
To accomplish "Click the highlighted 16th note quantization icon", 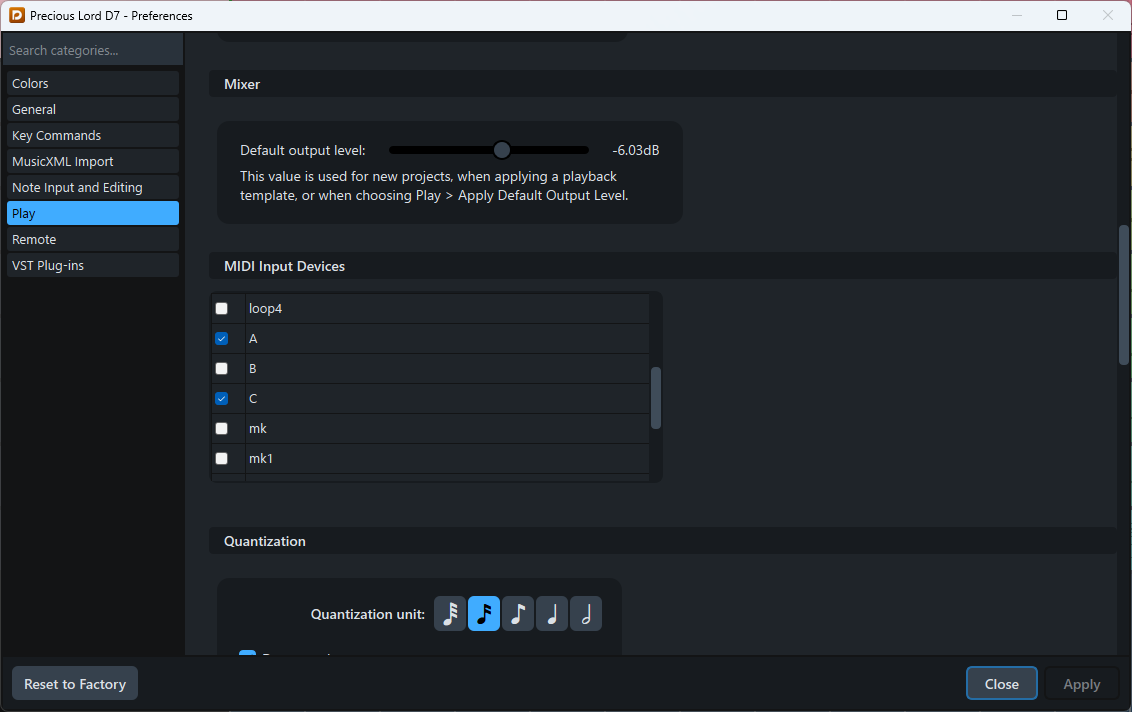I will (484, 613).
